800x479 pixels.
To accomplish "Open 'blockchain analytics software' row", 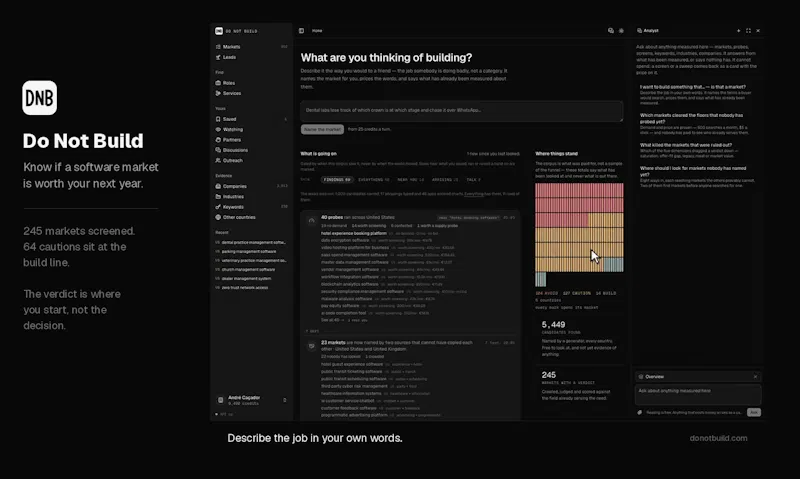I will (x=349, y=284).
